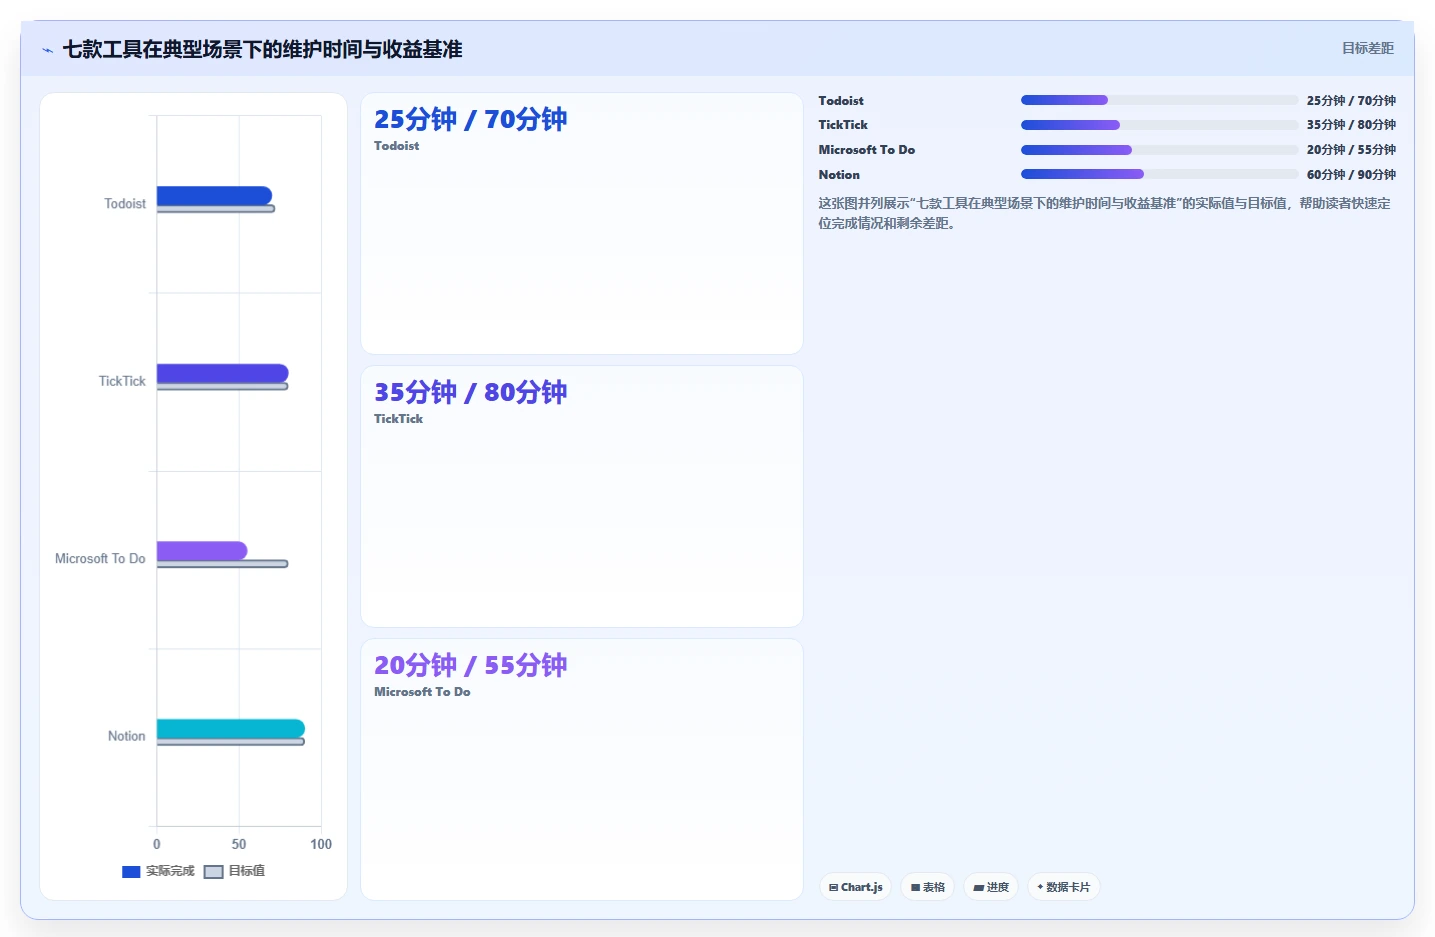Click the Todoist blue actual bar in the chart
1435x937 pixels.
(214, 196)
